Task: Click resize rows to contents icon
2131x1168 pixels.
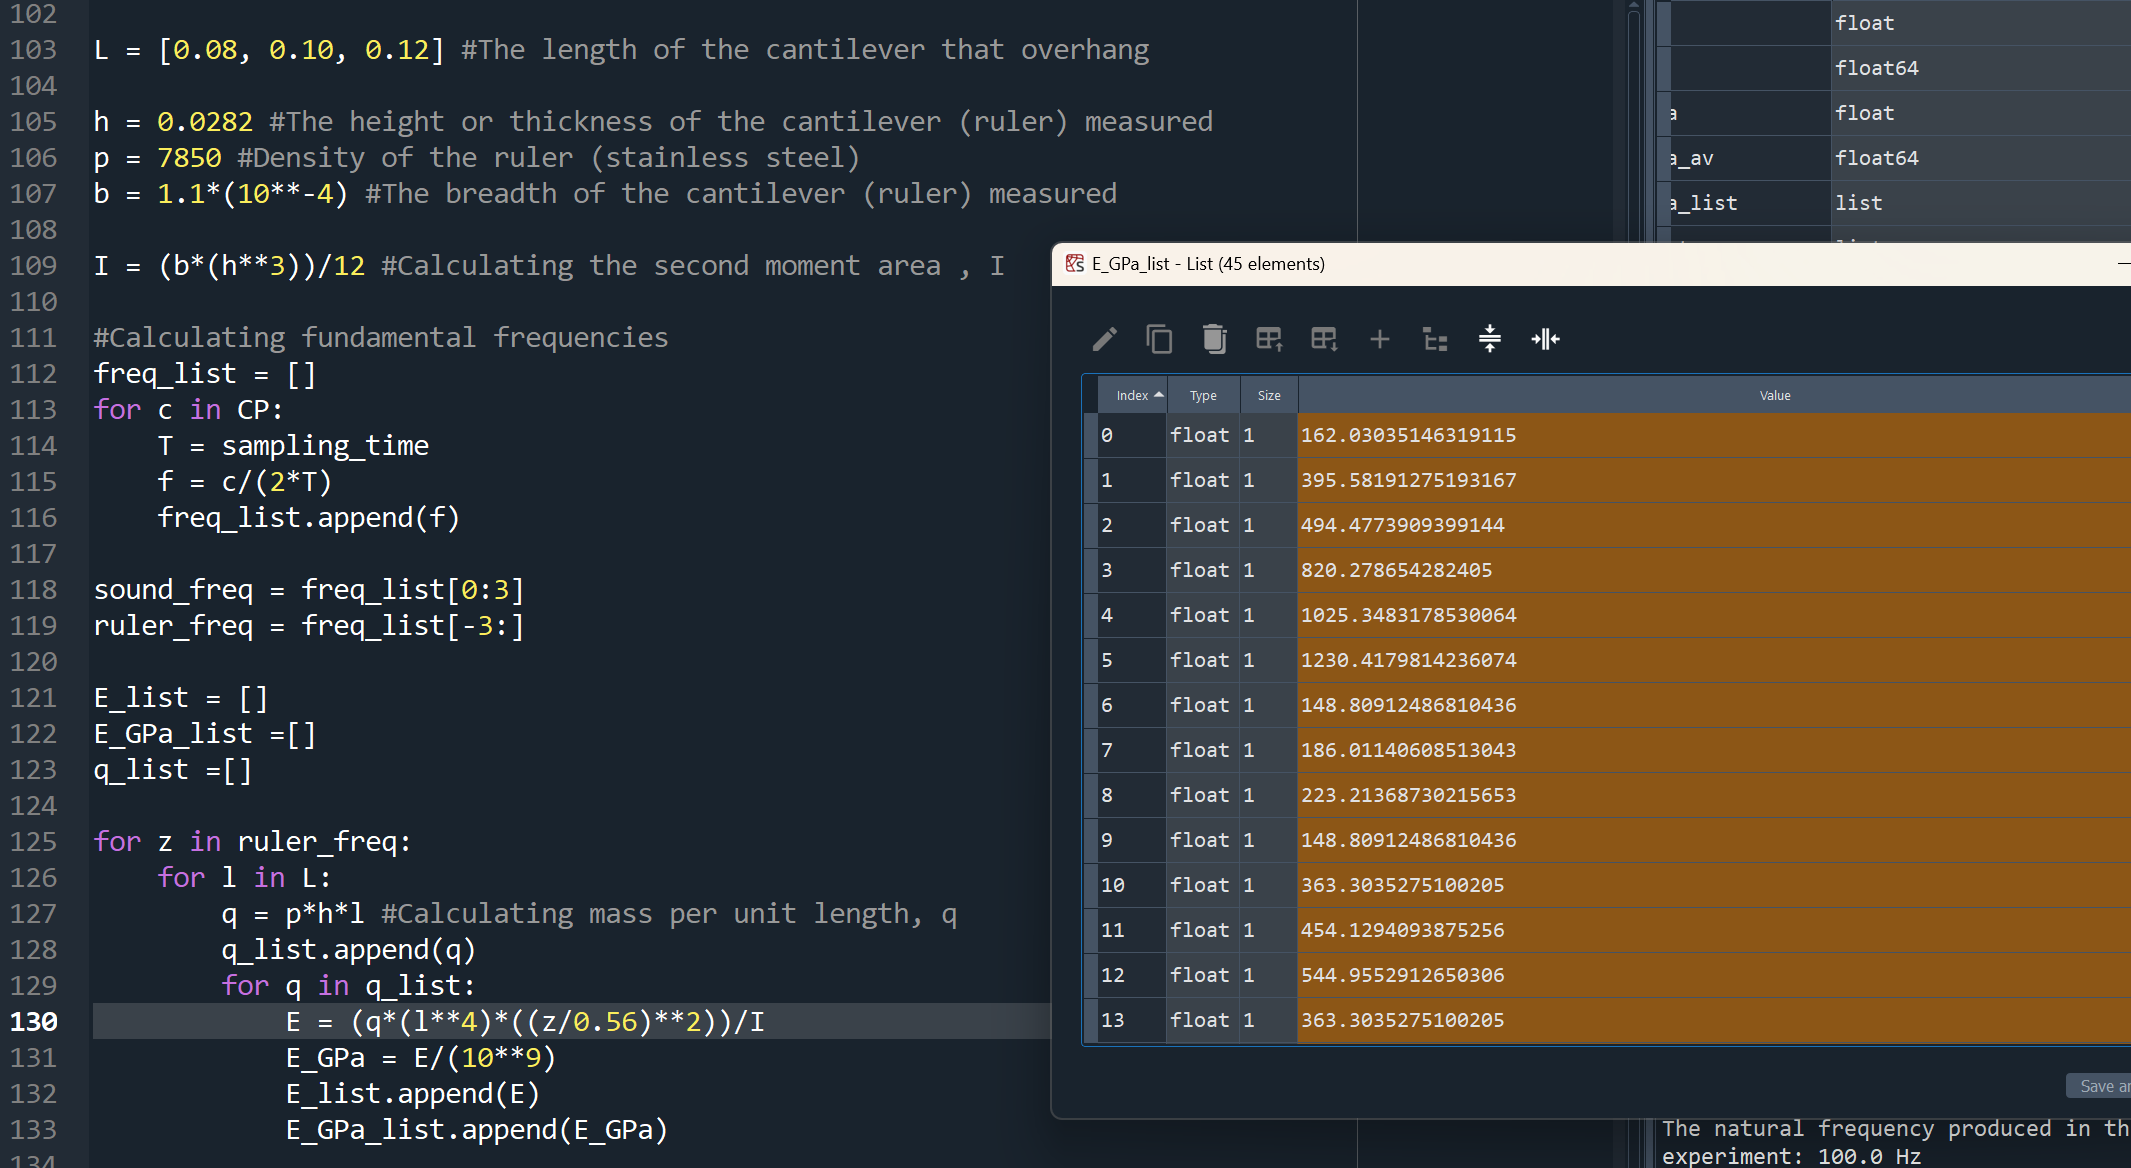Action: pyautogui.click(x=1490, y=340)
